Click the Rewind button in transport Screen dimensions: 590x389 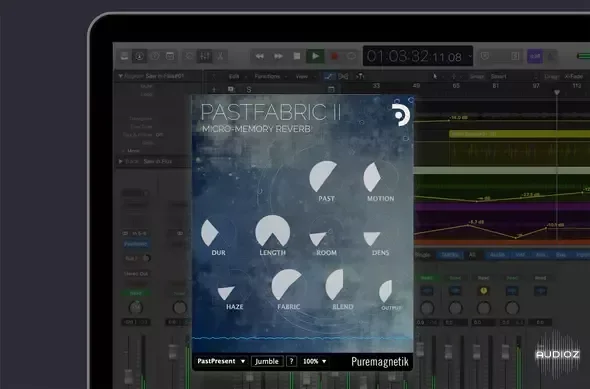pos(260,56)
